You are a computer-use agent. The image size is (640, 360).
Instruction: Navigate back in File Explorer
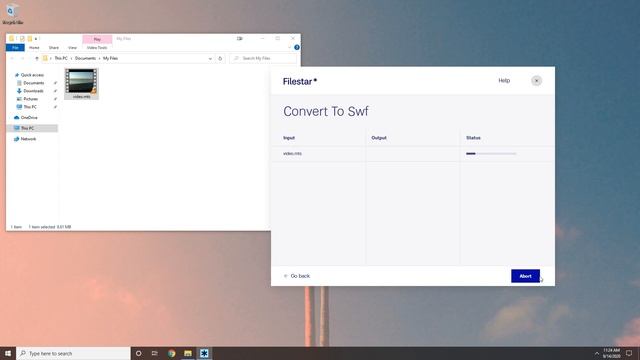pyautogui.click(x=12, y=58)
